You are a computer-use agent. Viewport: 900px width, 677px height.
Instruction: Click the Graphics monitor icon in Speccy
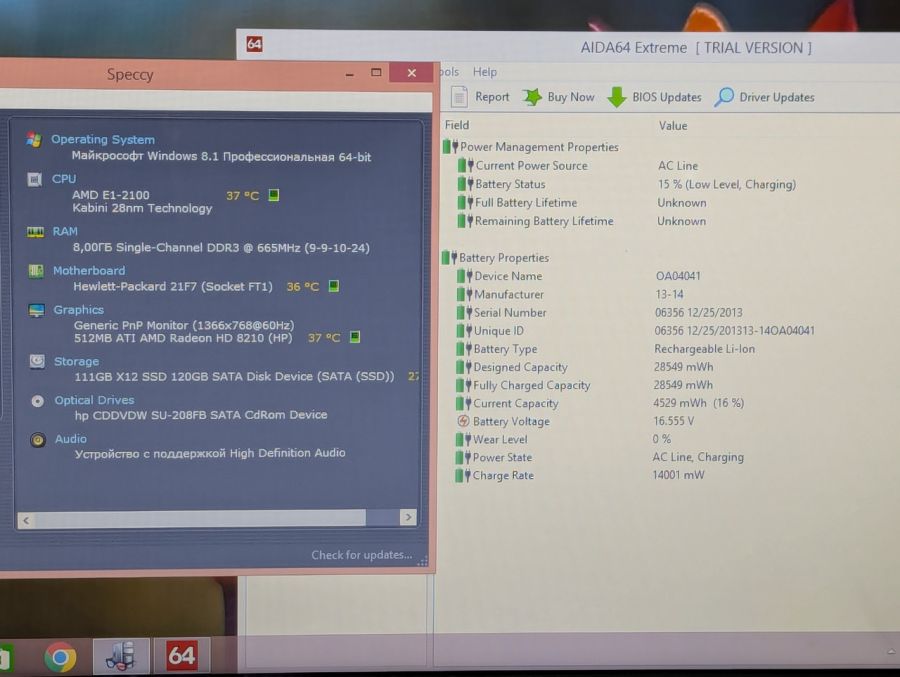pos(37,311)
